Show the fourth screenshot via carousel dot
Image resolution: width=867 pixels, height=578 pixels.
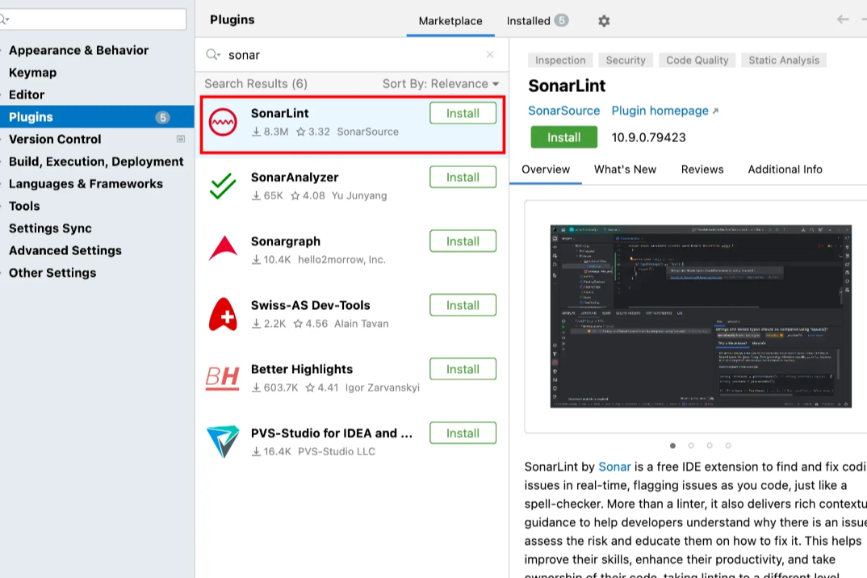tap(728, 445)
